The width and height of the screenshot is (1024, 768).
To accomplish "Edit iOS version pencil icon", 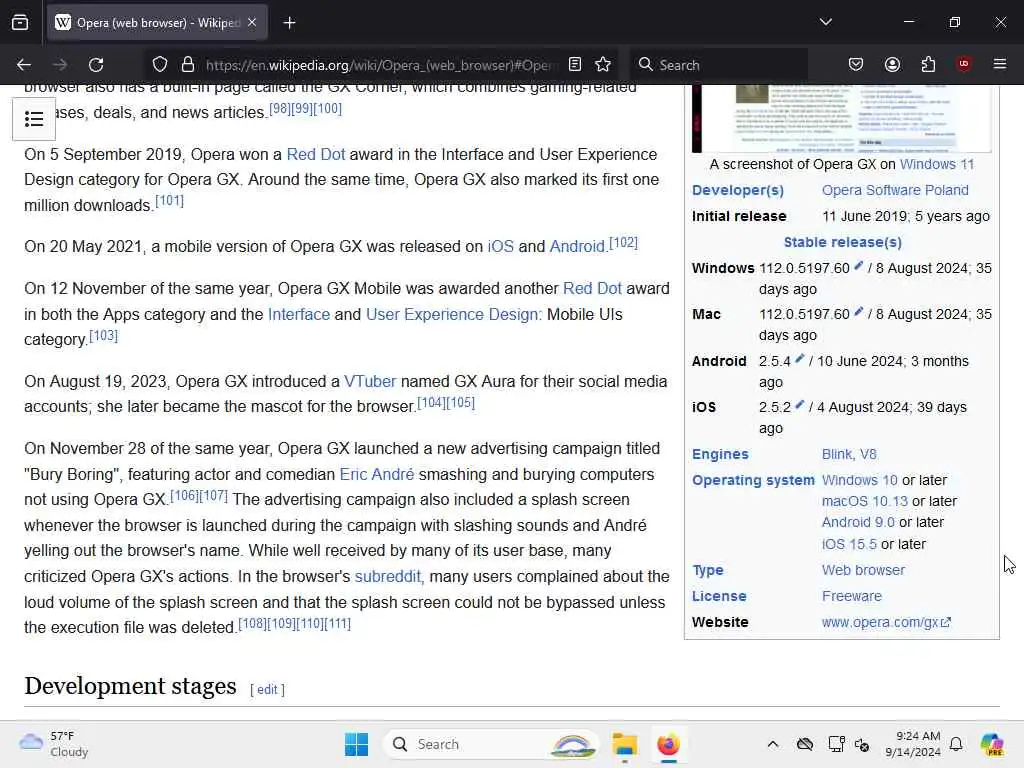I will (x=799, y=405).
